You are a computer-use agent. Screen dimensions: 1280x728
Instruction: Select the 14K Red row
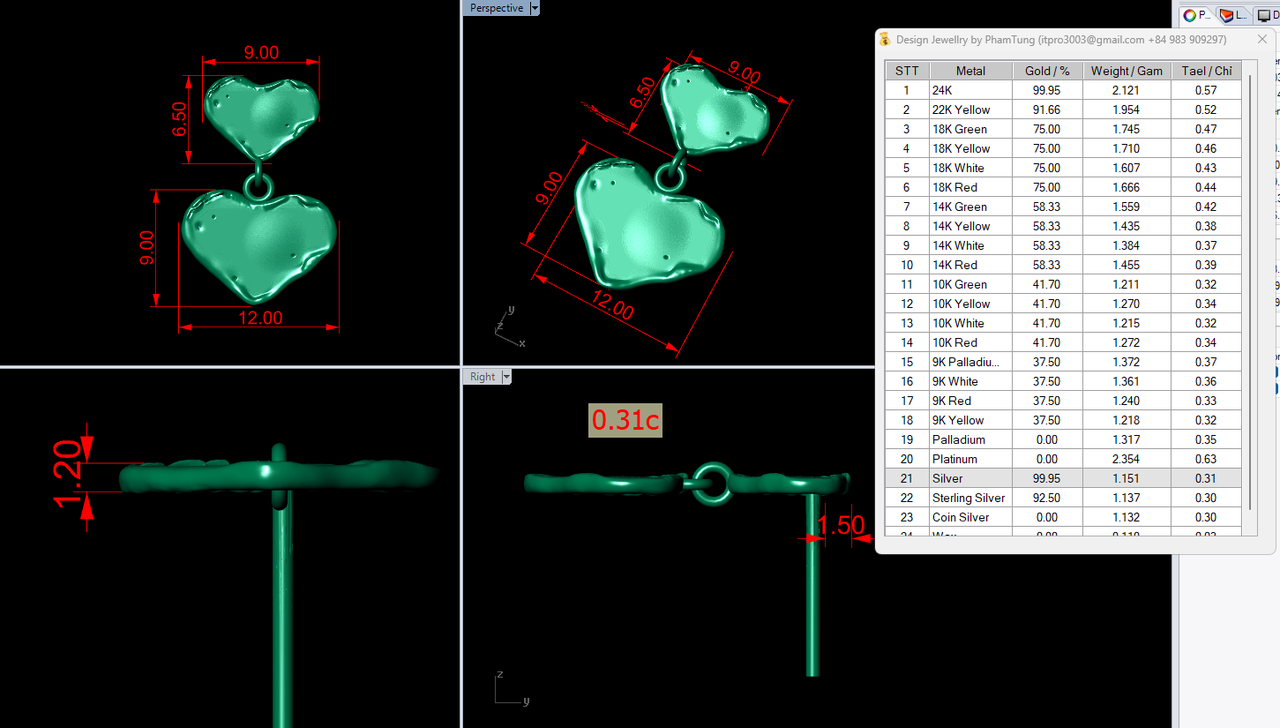point(1064,265)
